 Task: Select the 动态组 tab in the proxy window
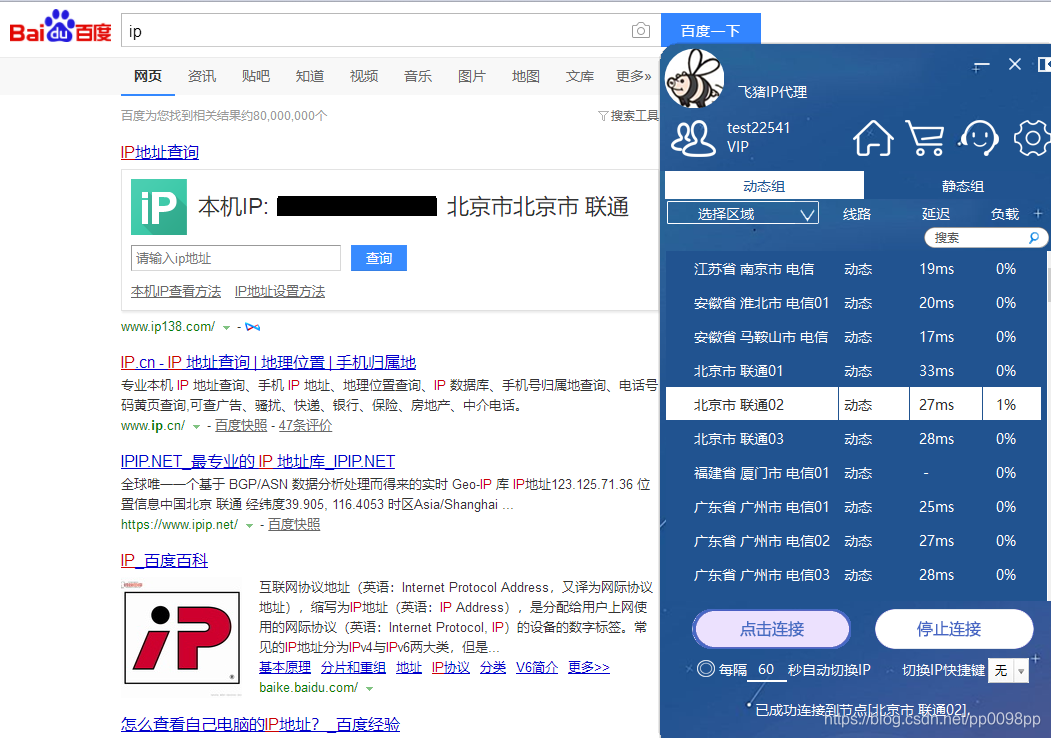(x=764, y=186)
